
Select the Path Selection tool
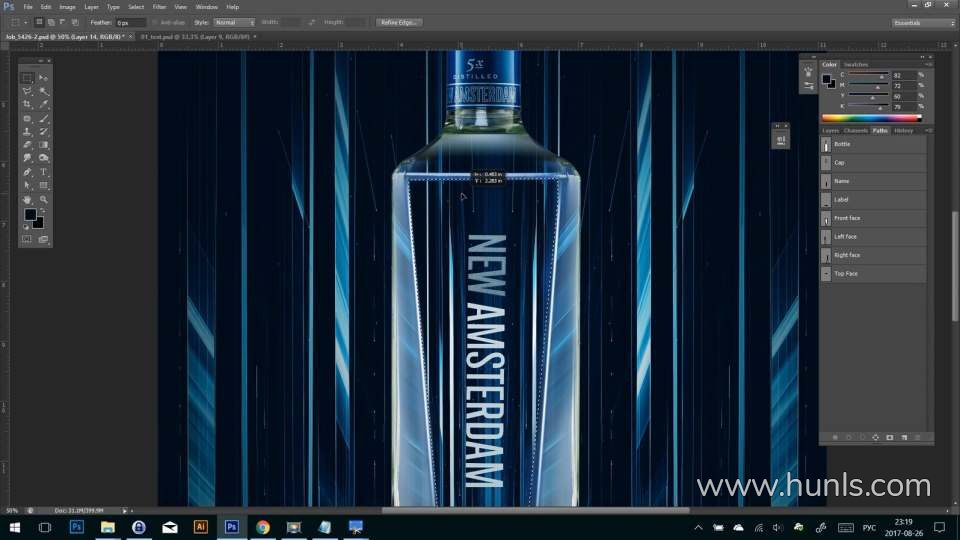pos(27,186)
